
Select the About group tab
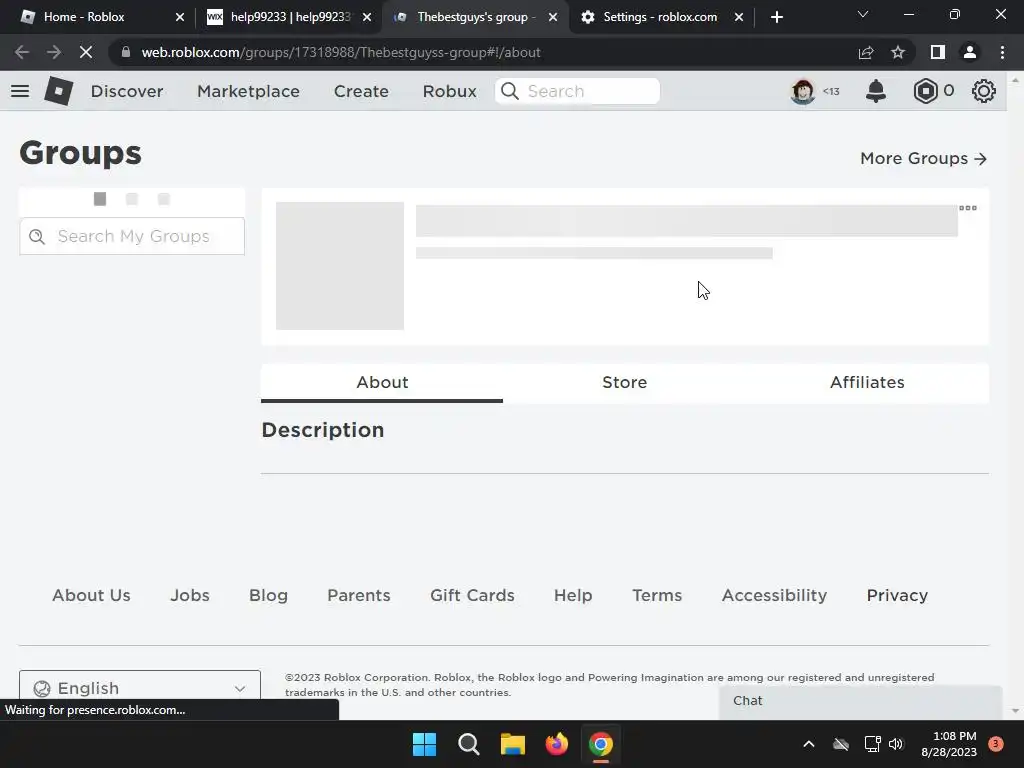[x=382, y=383]
